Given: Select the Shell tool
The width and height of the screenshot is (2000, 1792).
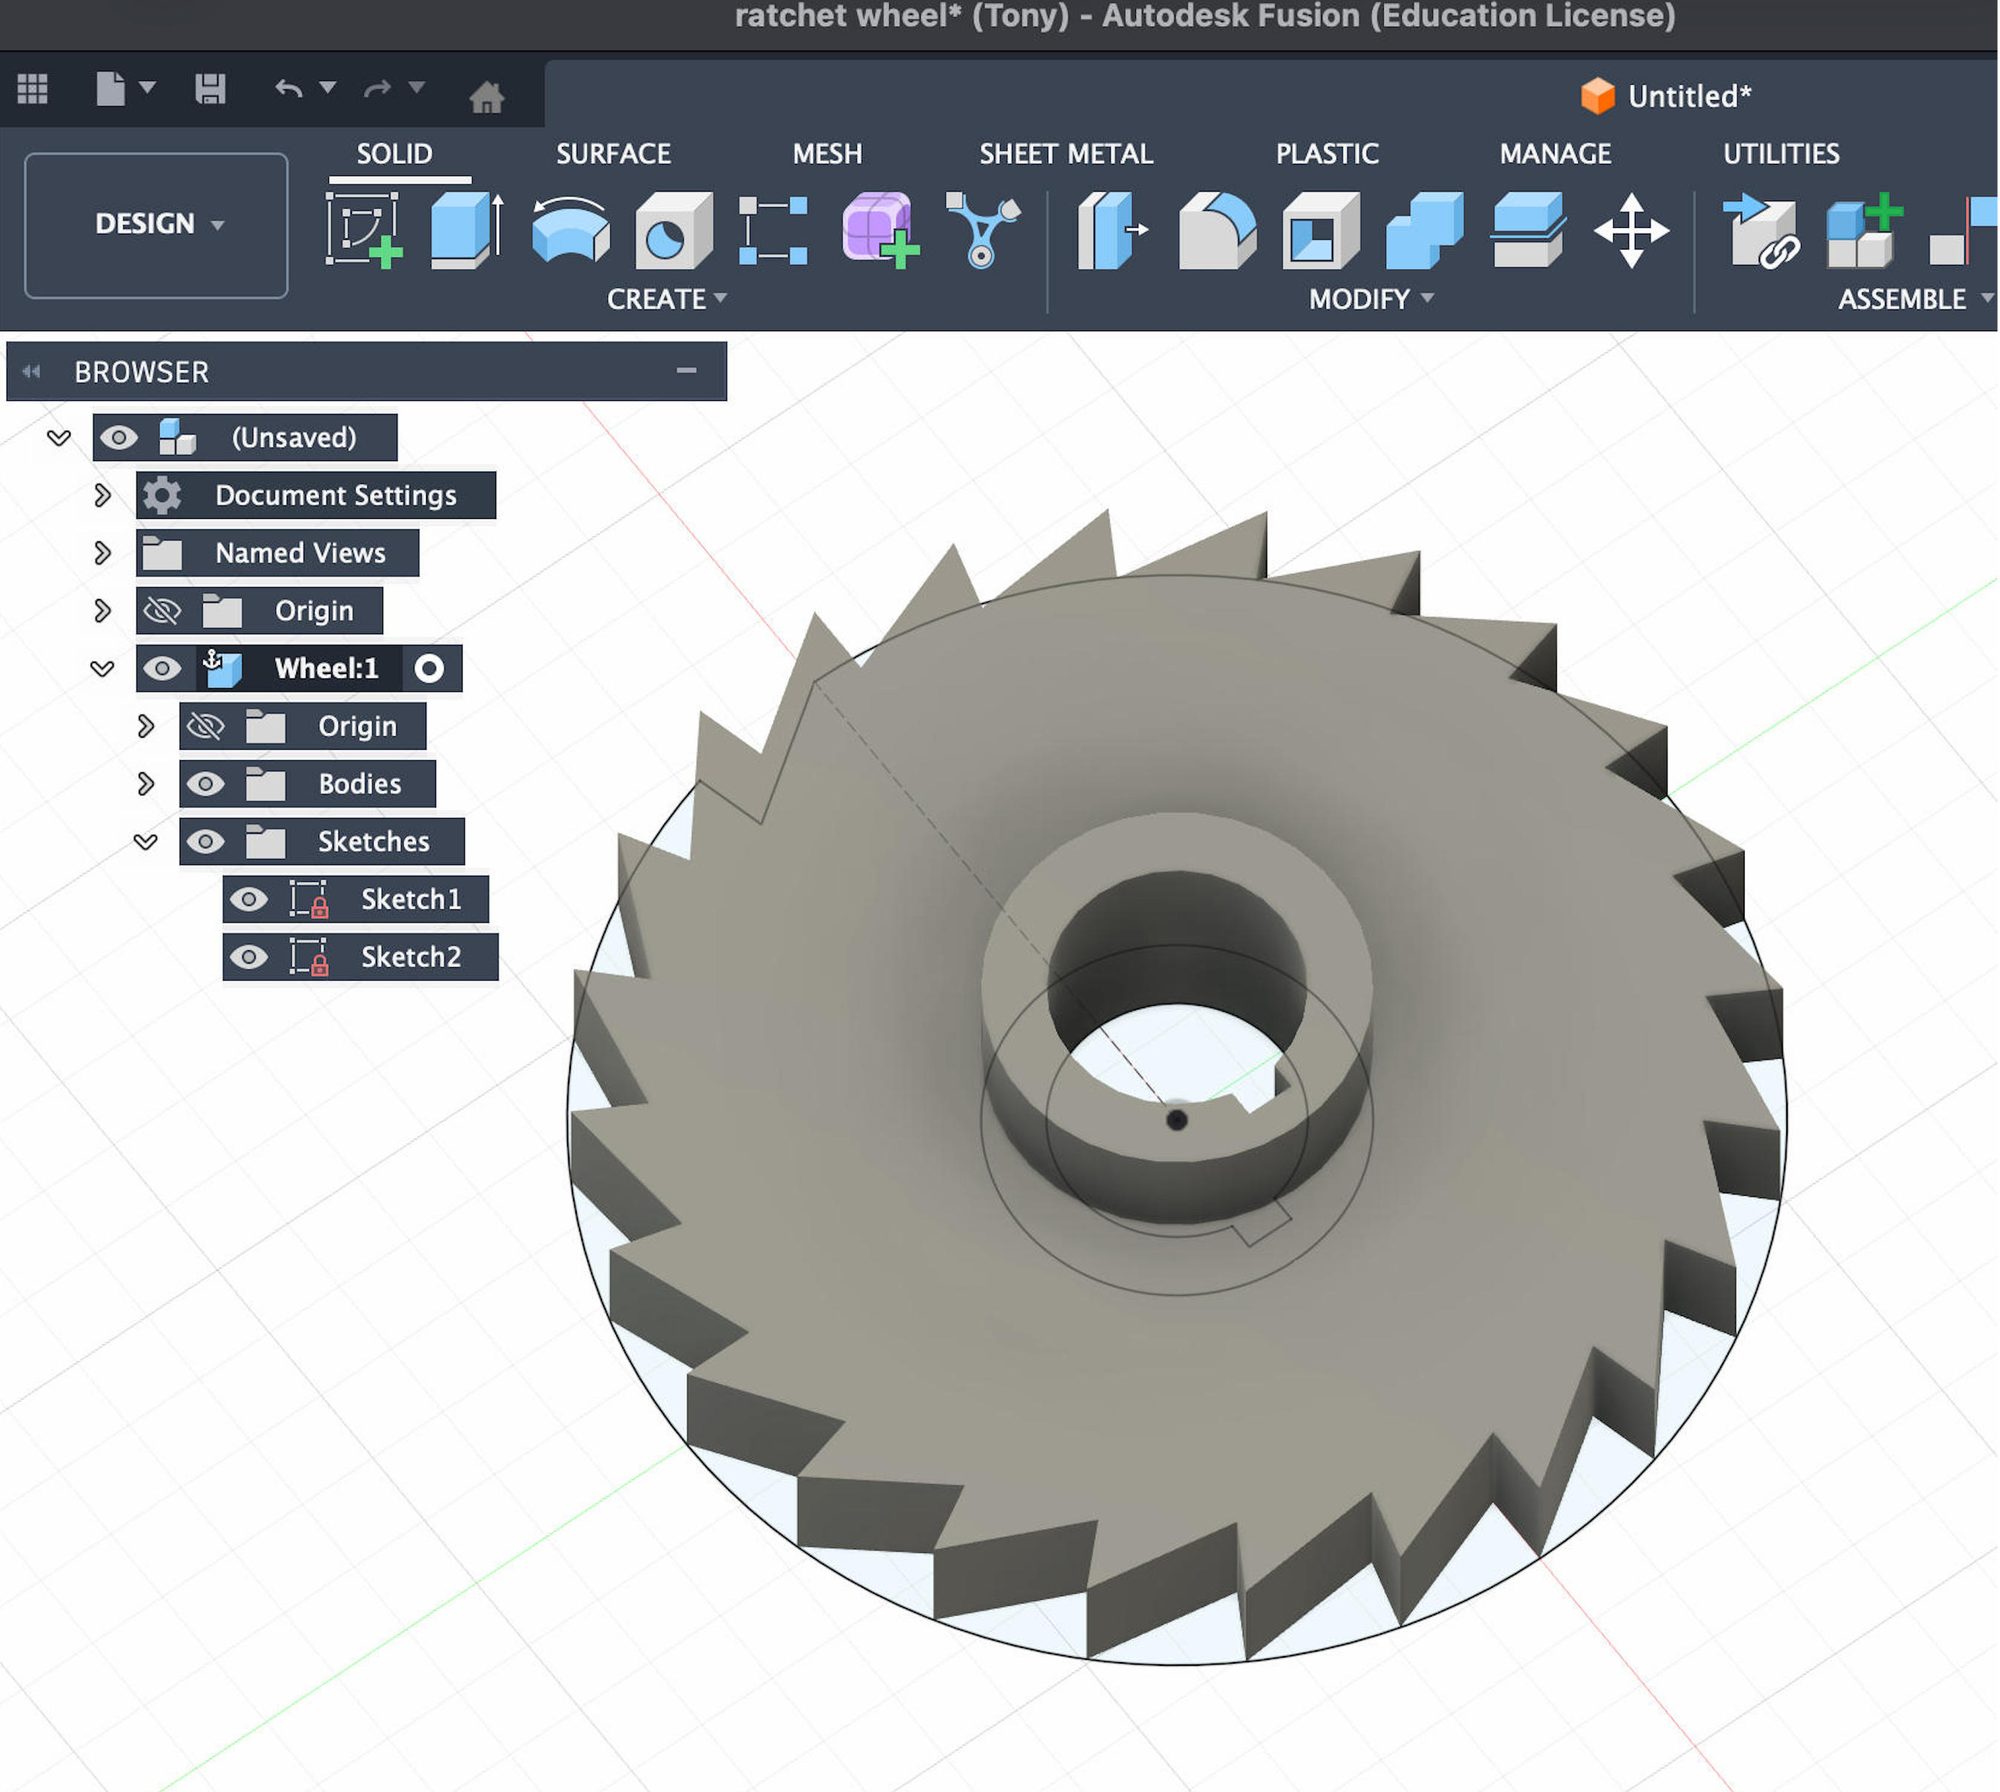Looking at the screenshot, I should click(x=1320, y=230).
